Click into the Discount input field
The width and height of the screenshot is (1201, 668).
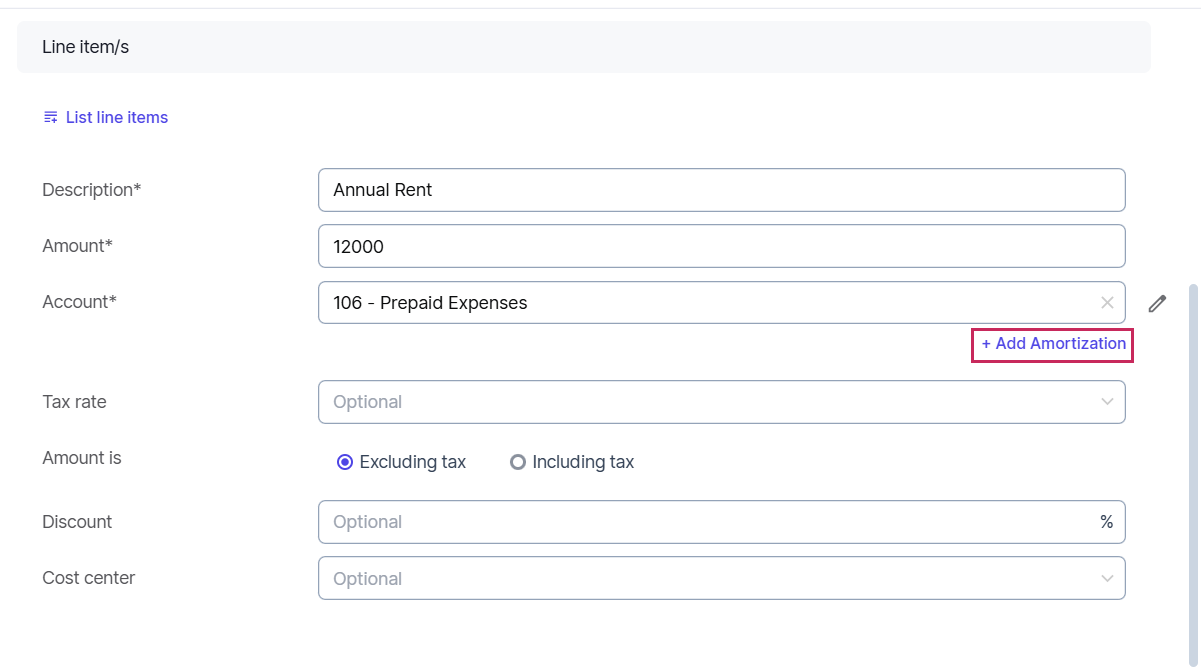(700, 522)
